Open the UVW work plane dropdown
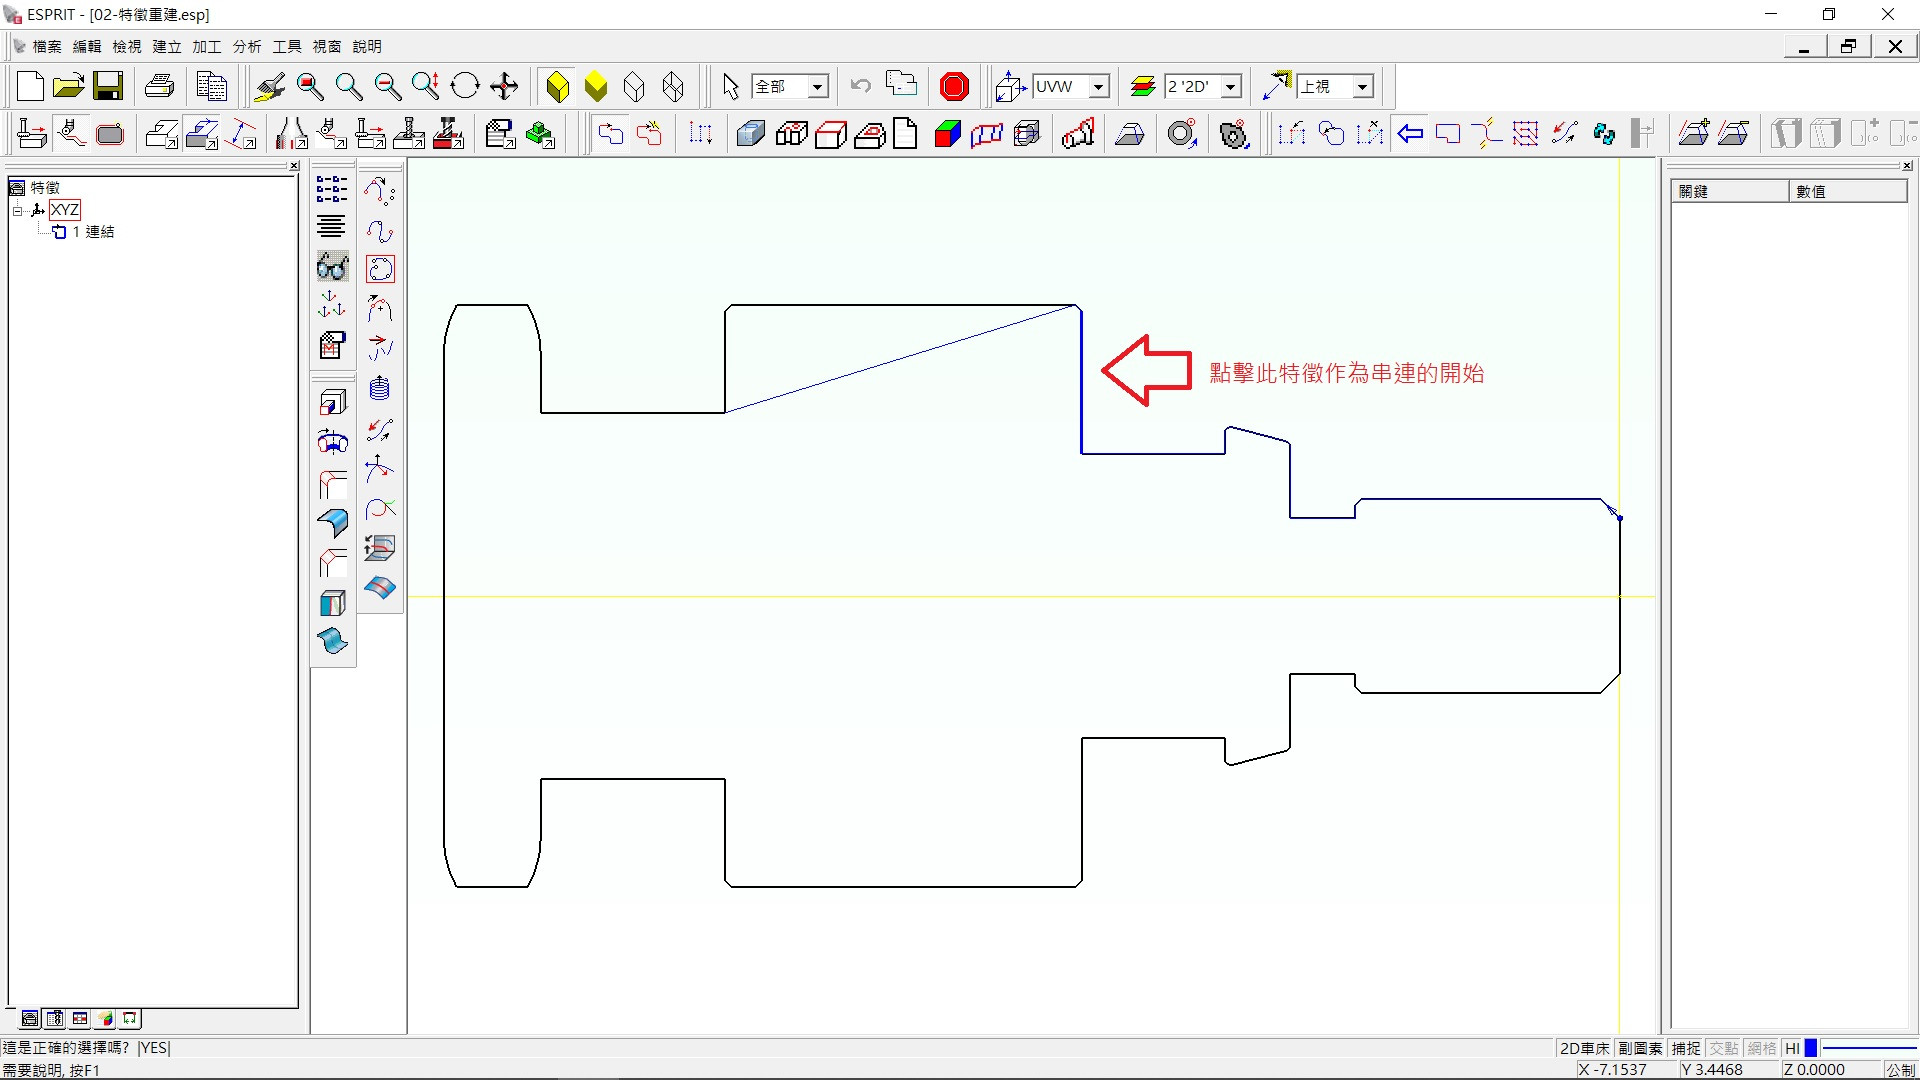 point(1099,87)
